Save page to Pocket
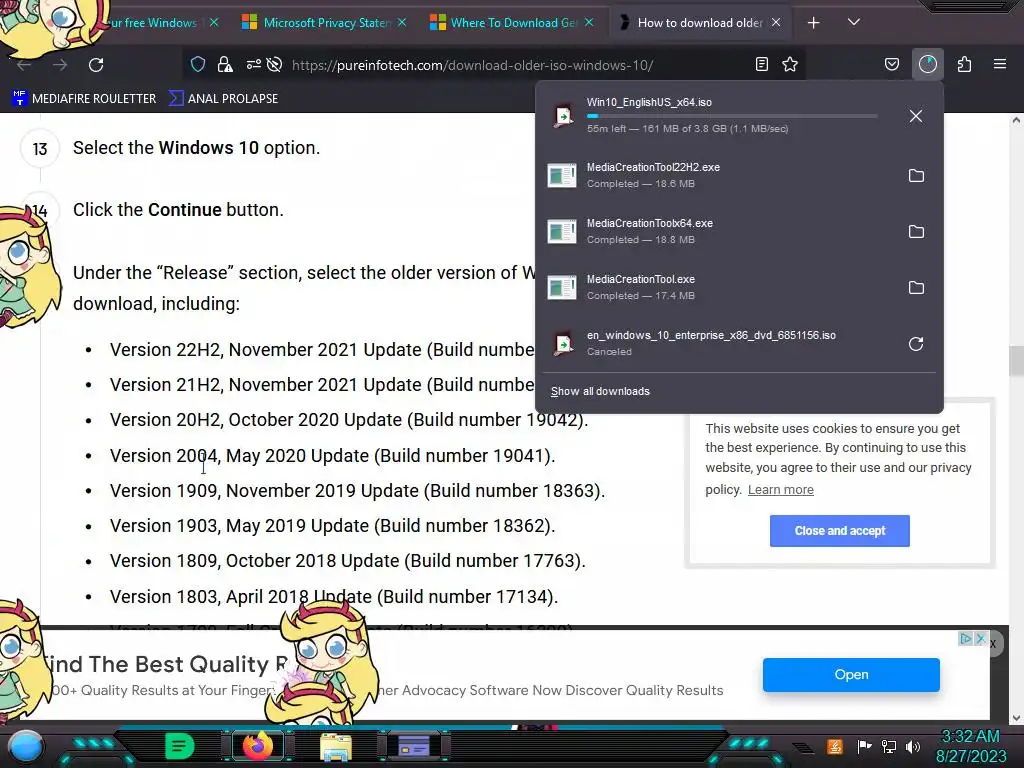Screen dimensions: 1024x768 (x=891, y=64)
